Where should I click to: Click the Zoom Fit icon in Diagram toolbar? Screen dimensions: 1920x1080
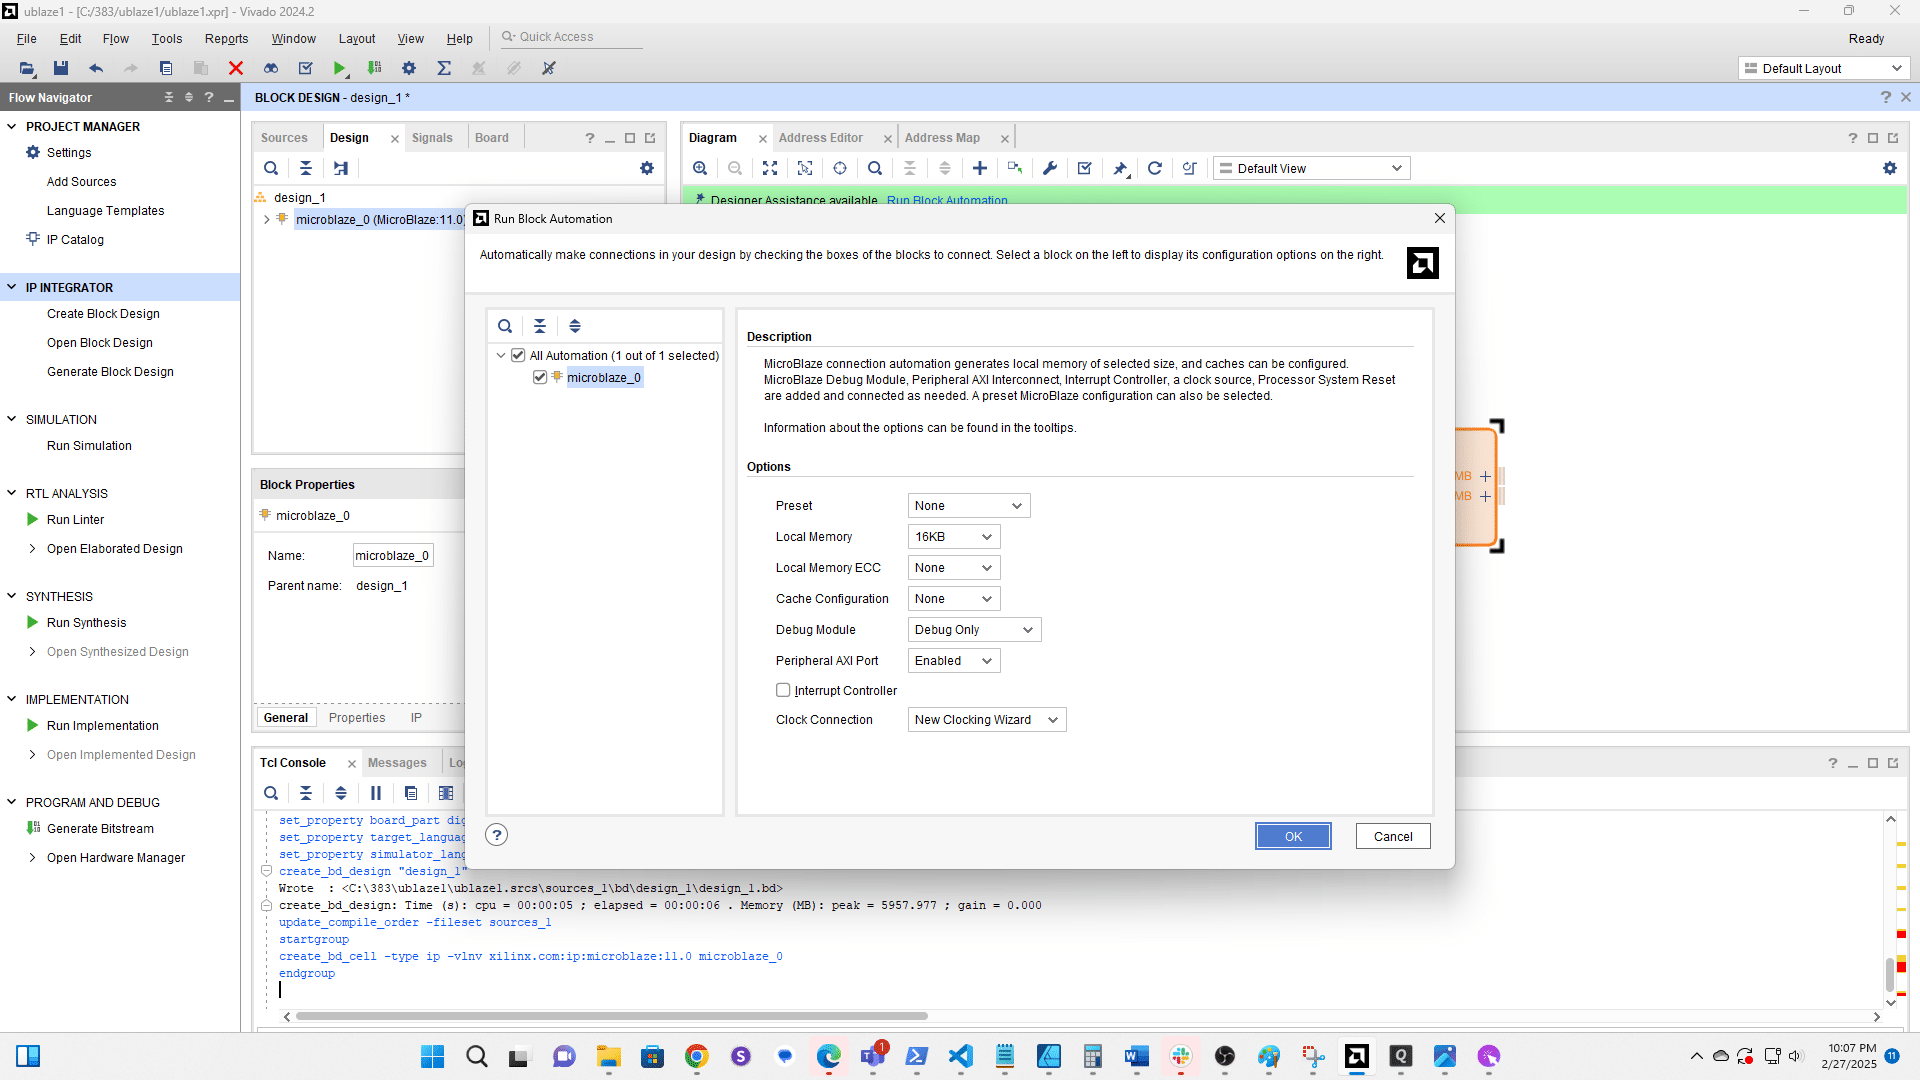(770, 168)
